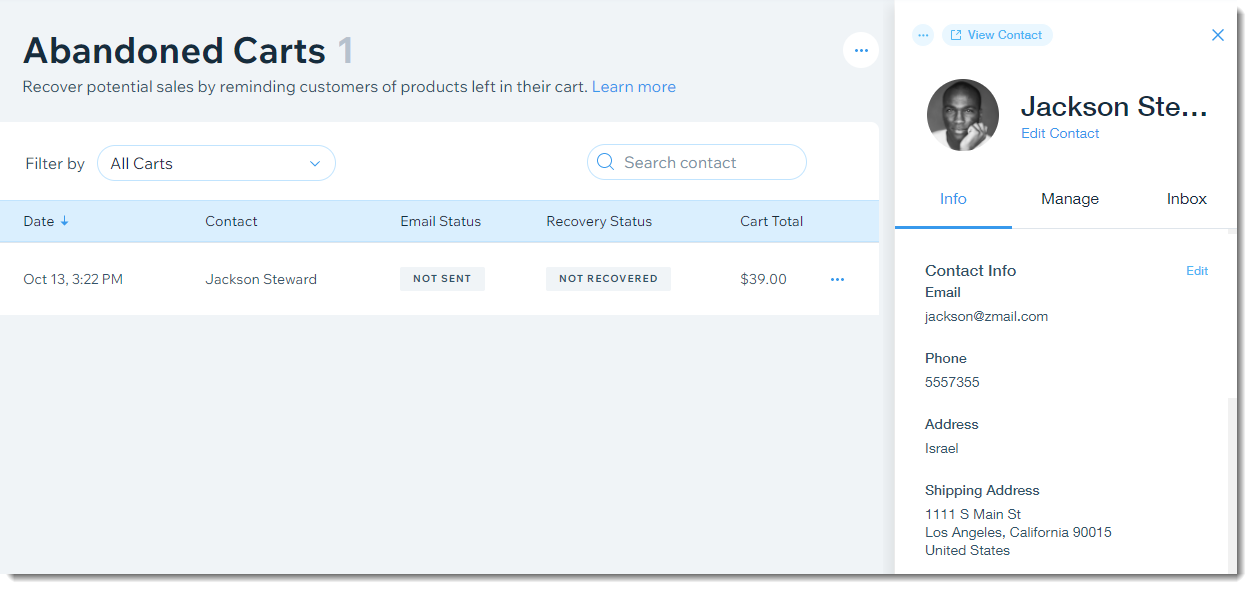Open the Inbox tab

(1187, 199)
